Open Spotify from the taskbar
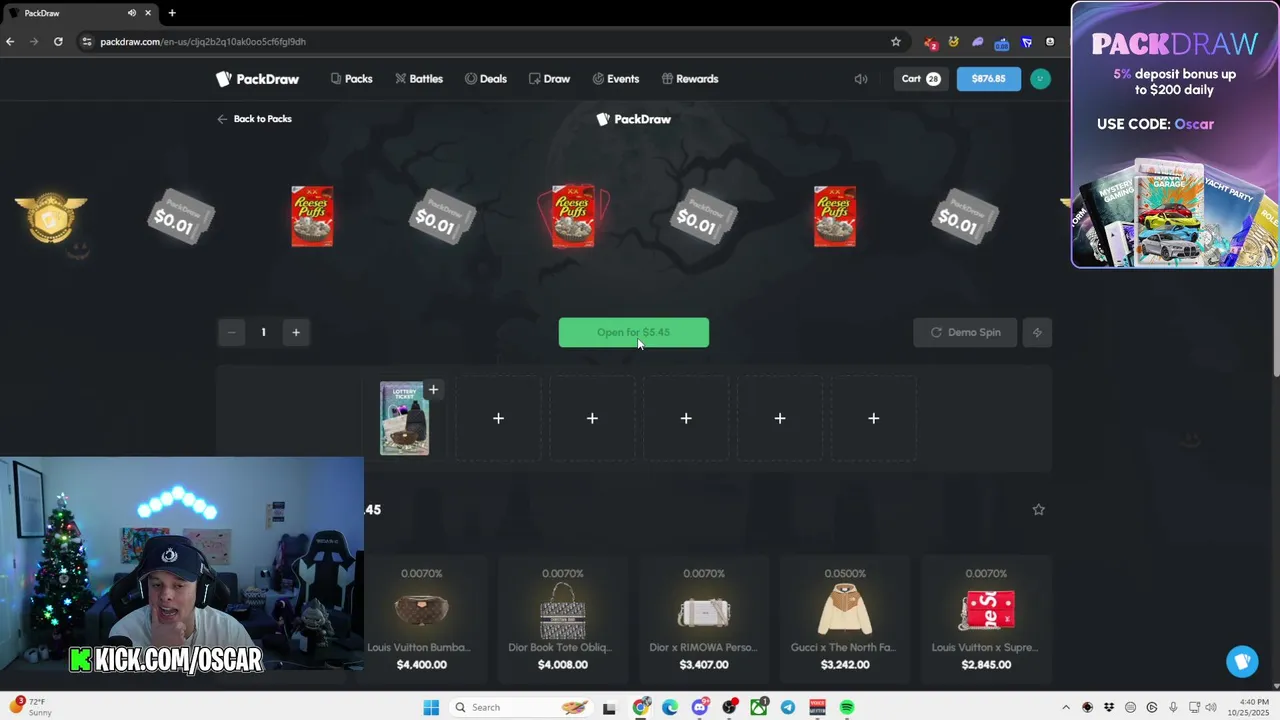The image size is (1280, 720). [x=847, y=707]
